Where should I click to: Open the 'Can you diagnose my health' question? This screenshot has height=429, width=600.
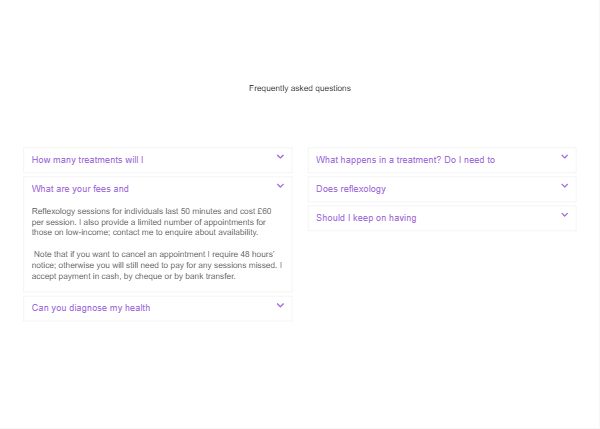click(x=91, y=308)
